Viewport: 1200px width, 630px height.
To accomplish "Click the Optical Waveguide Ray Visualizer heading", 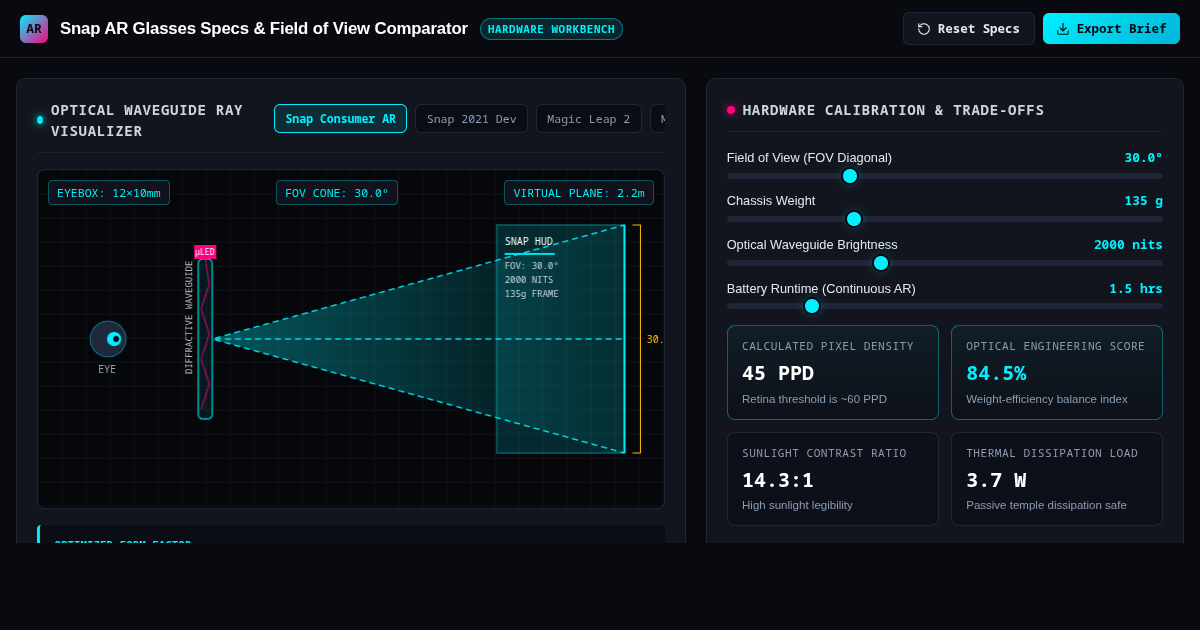I will [x=147, y=120].
